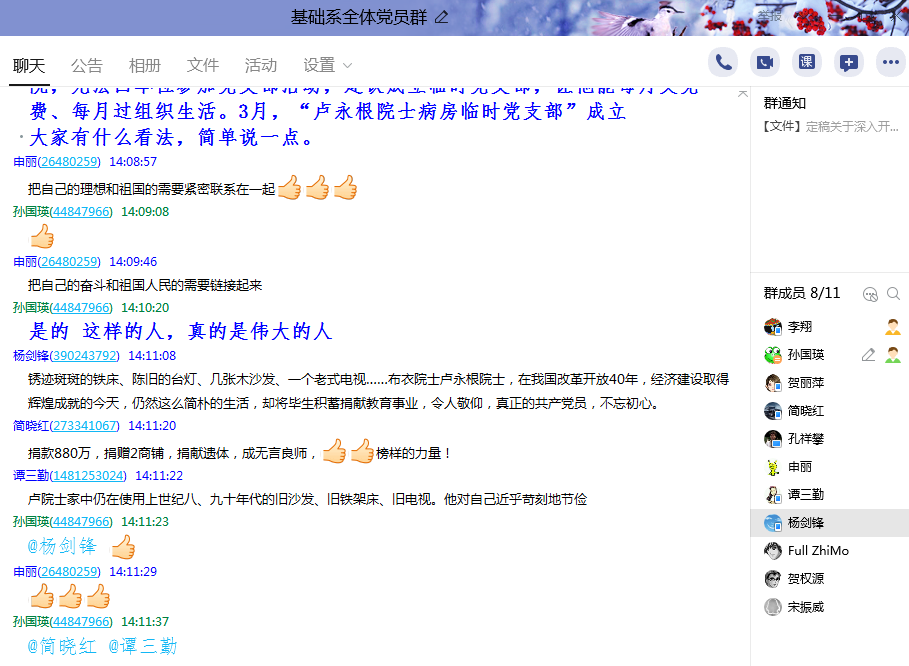Click the jump-to-top arrow above chat

click(x=742, y=93)
